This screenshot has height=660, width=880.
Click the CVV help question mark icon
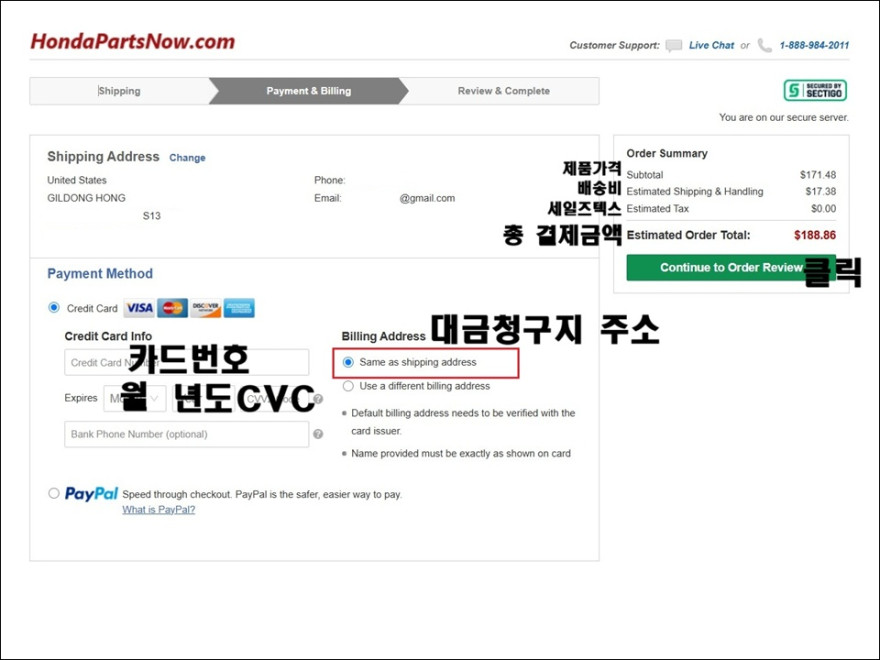click(x=318, y=399)
